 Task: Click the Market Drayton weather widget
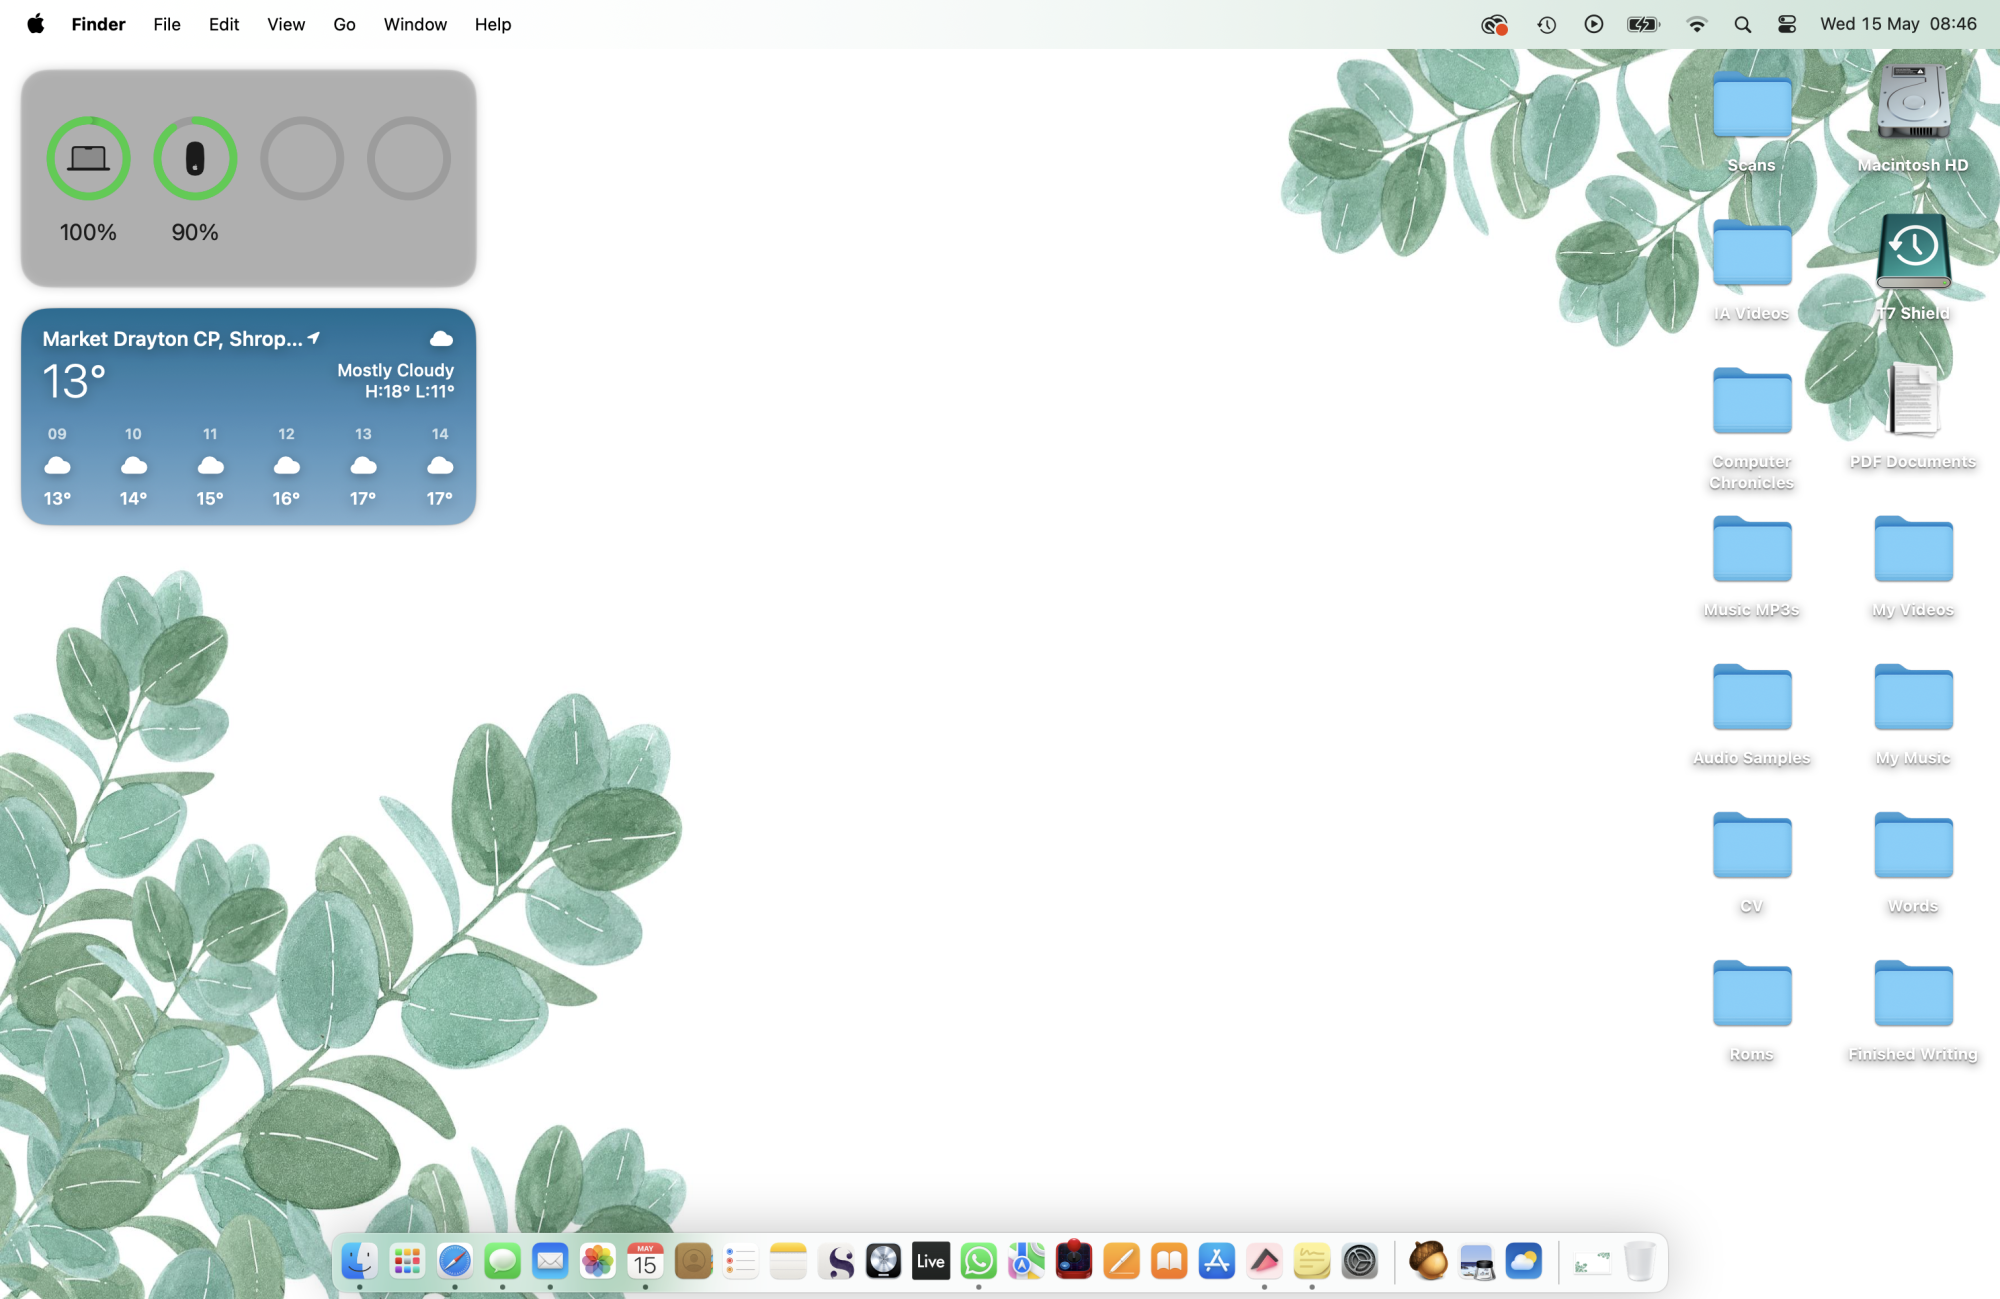(248, 416)
